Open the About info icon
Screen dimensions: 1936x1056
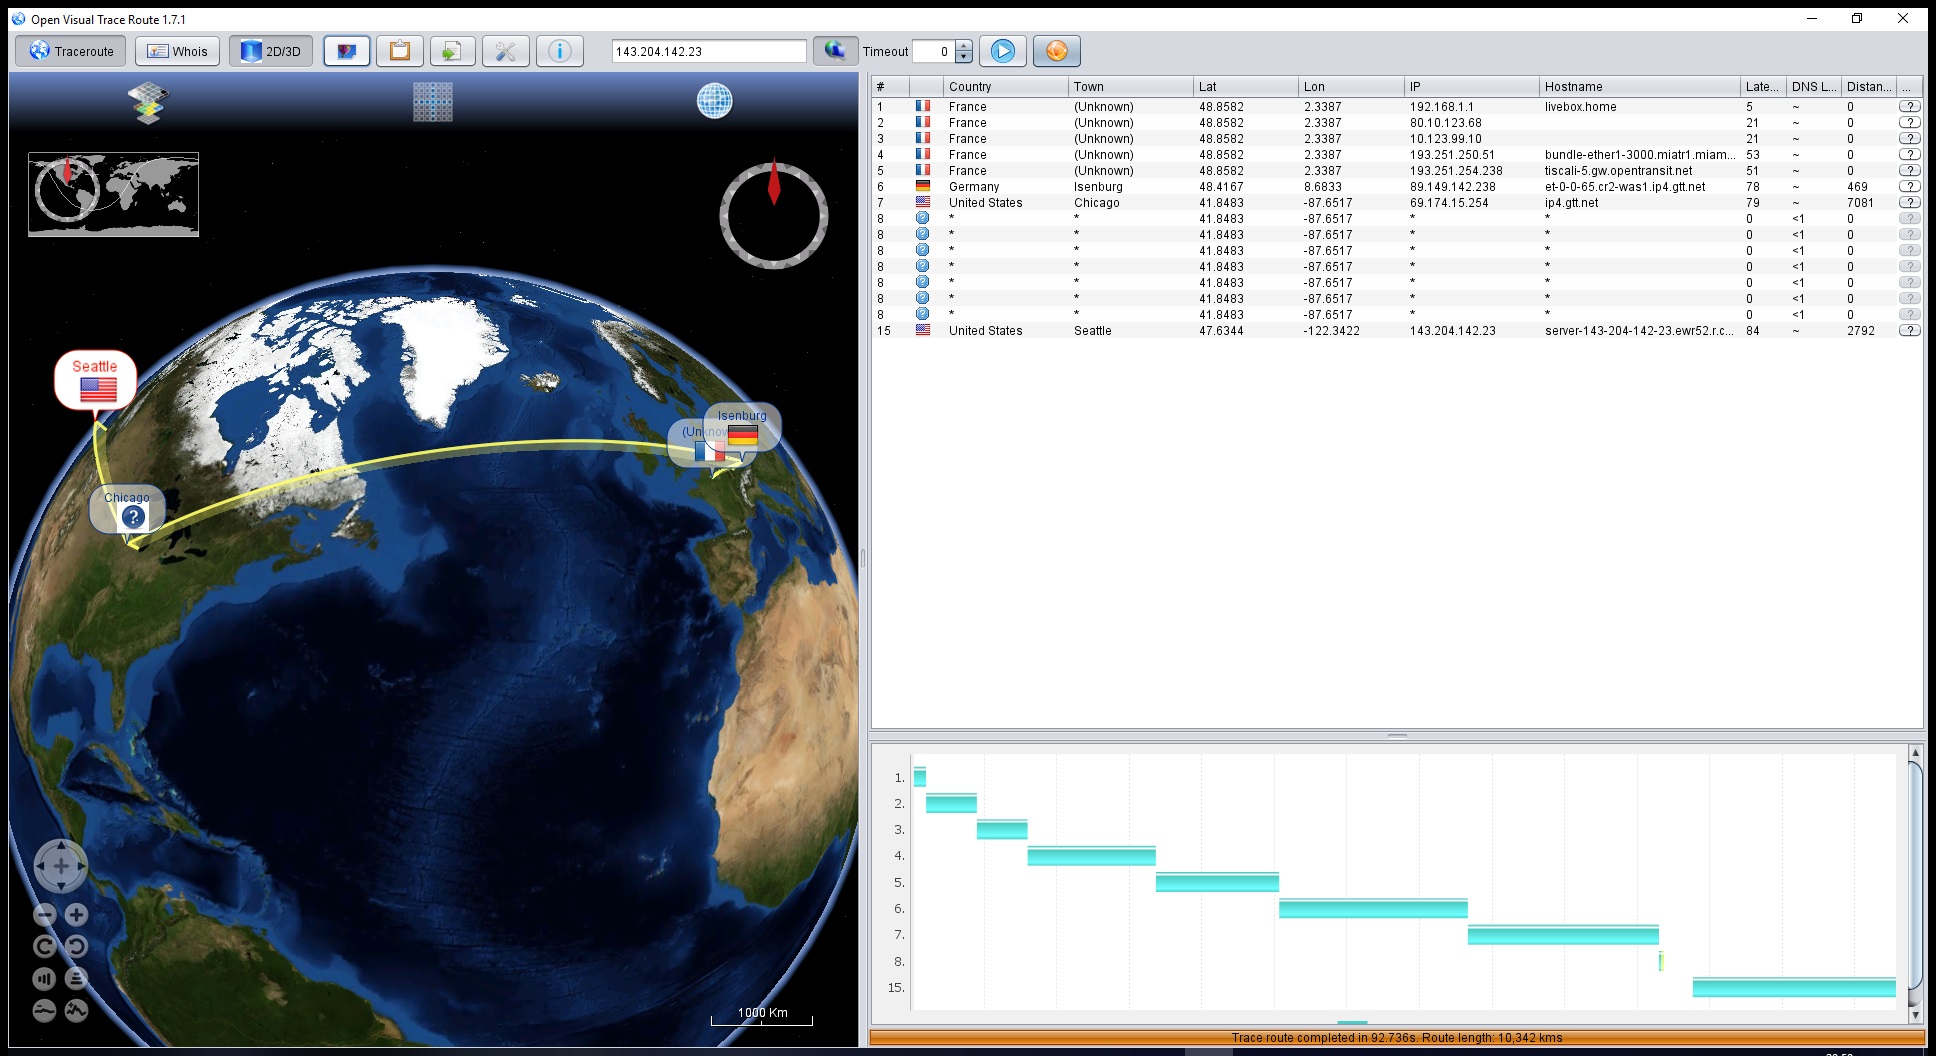pos(560,51)
